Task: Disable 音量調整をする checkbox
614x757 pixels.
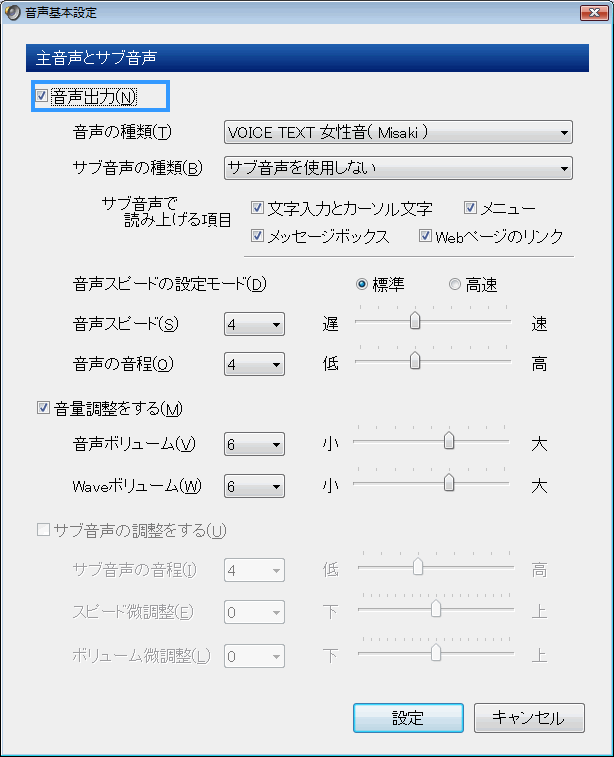Action: coord(43,408)
